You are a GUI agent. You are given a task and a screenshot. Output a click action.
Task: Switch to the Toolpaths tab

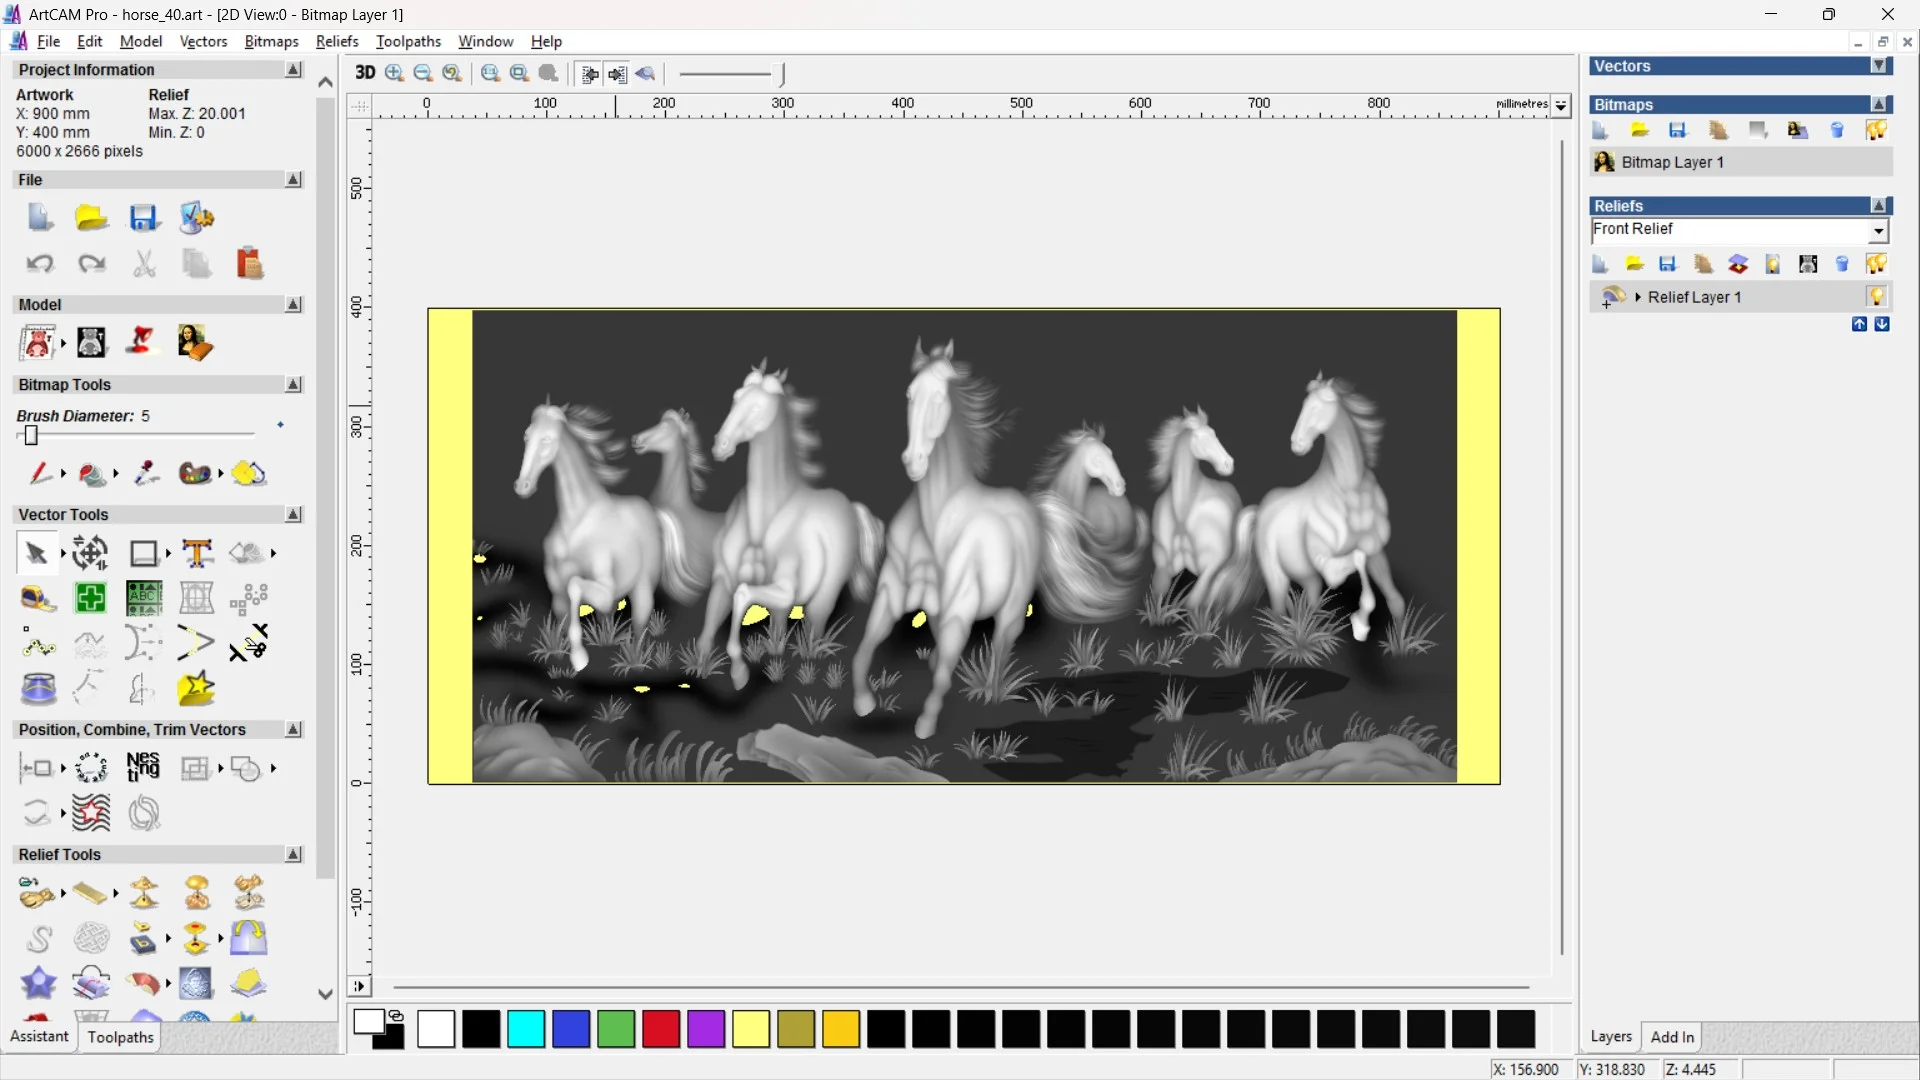(x=120, y=1037)
